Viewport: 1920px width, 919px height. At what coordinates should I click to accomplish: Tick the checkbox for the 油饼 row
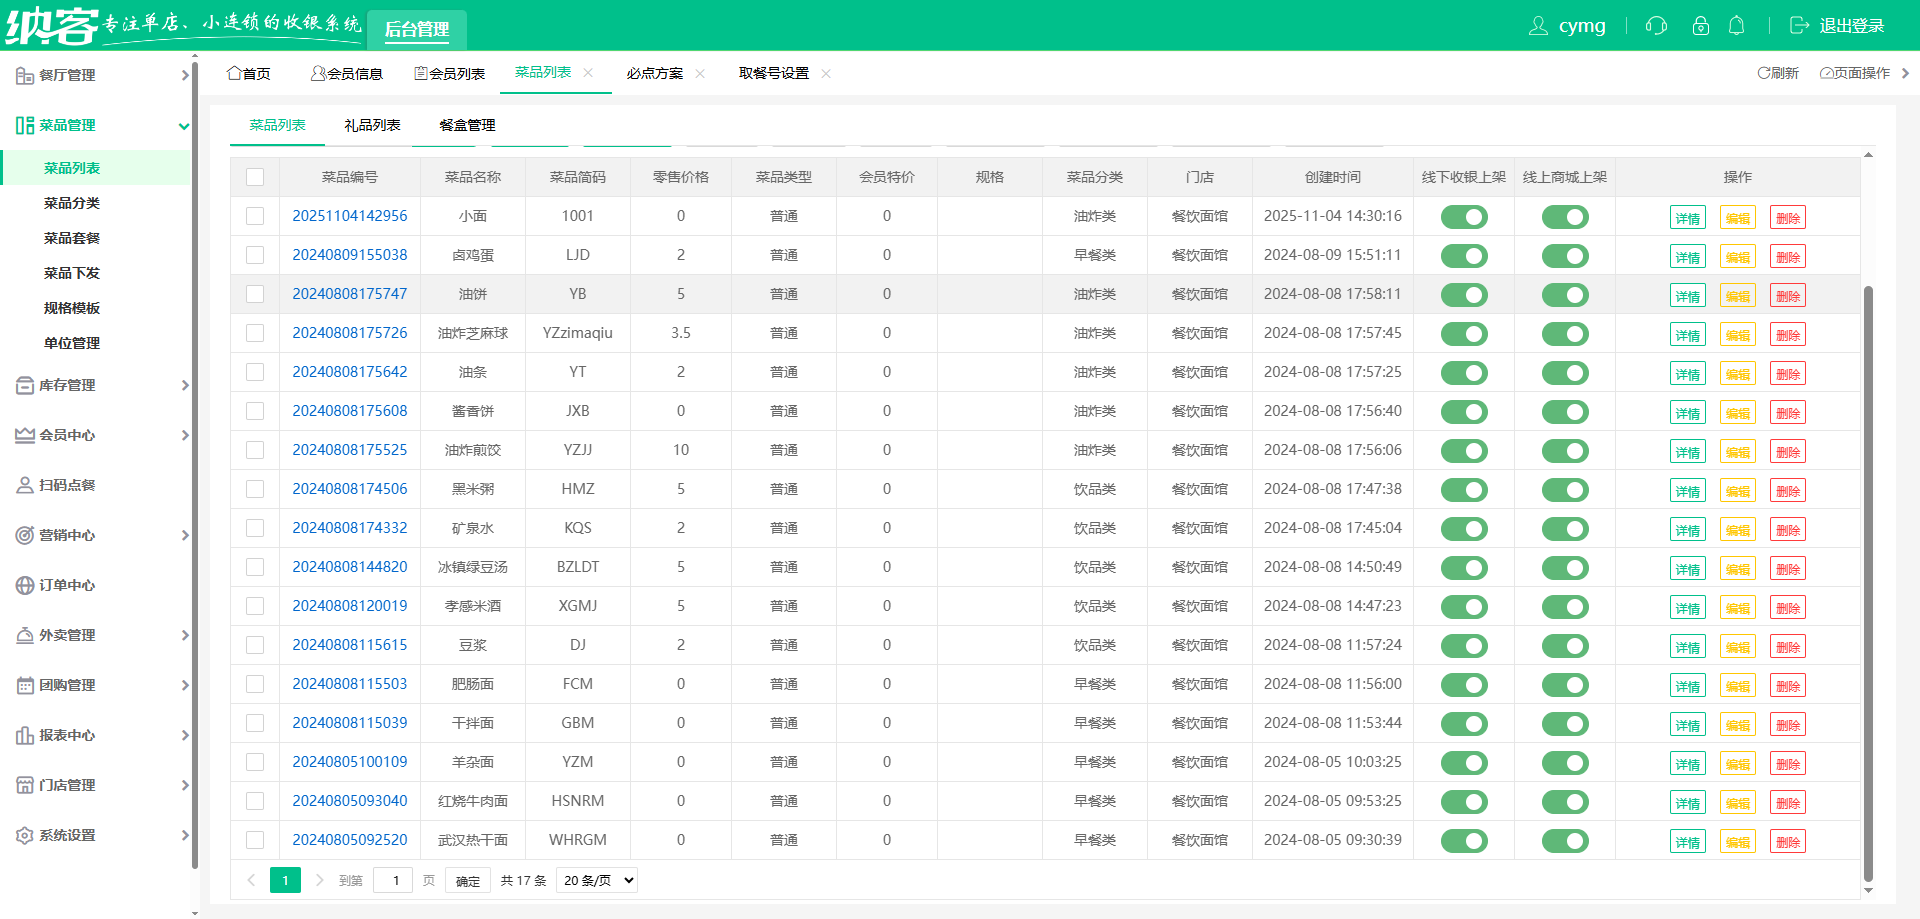click(x=255, y=294)
